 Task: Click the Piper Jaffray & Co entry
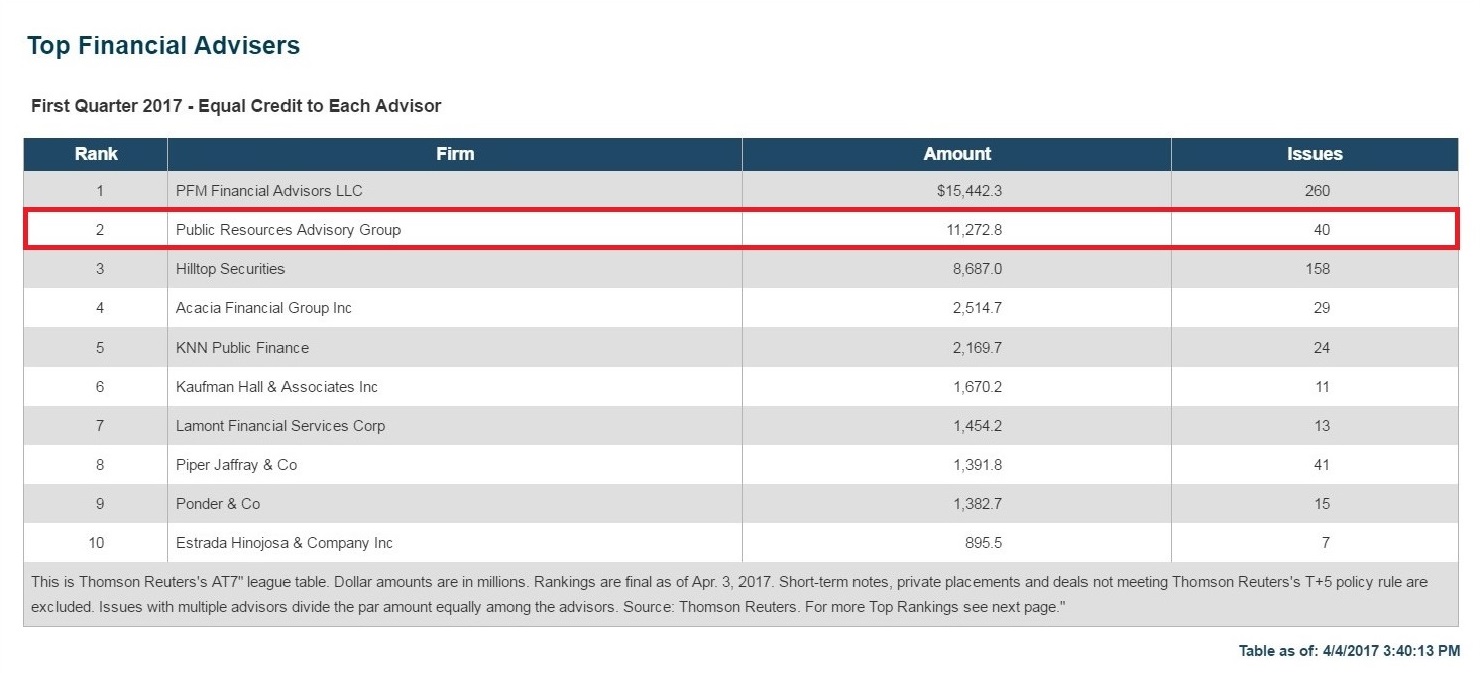[x=236, y=465]
